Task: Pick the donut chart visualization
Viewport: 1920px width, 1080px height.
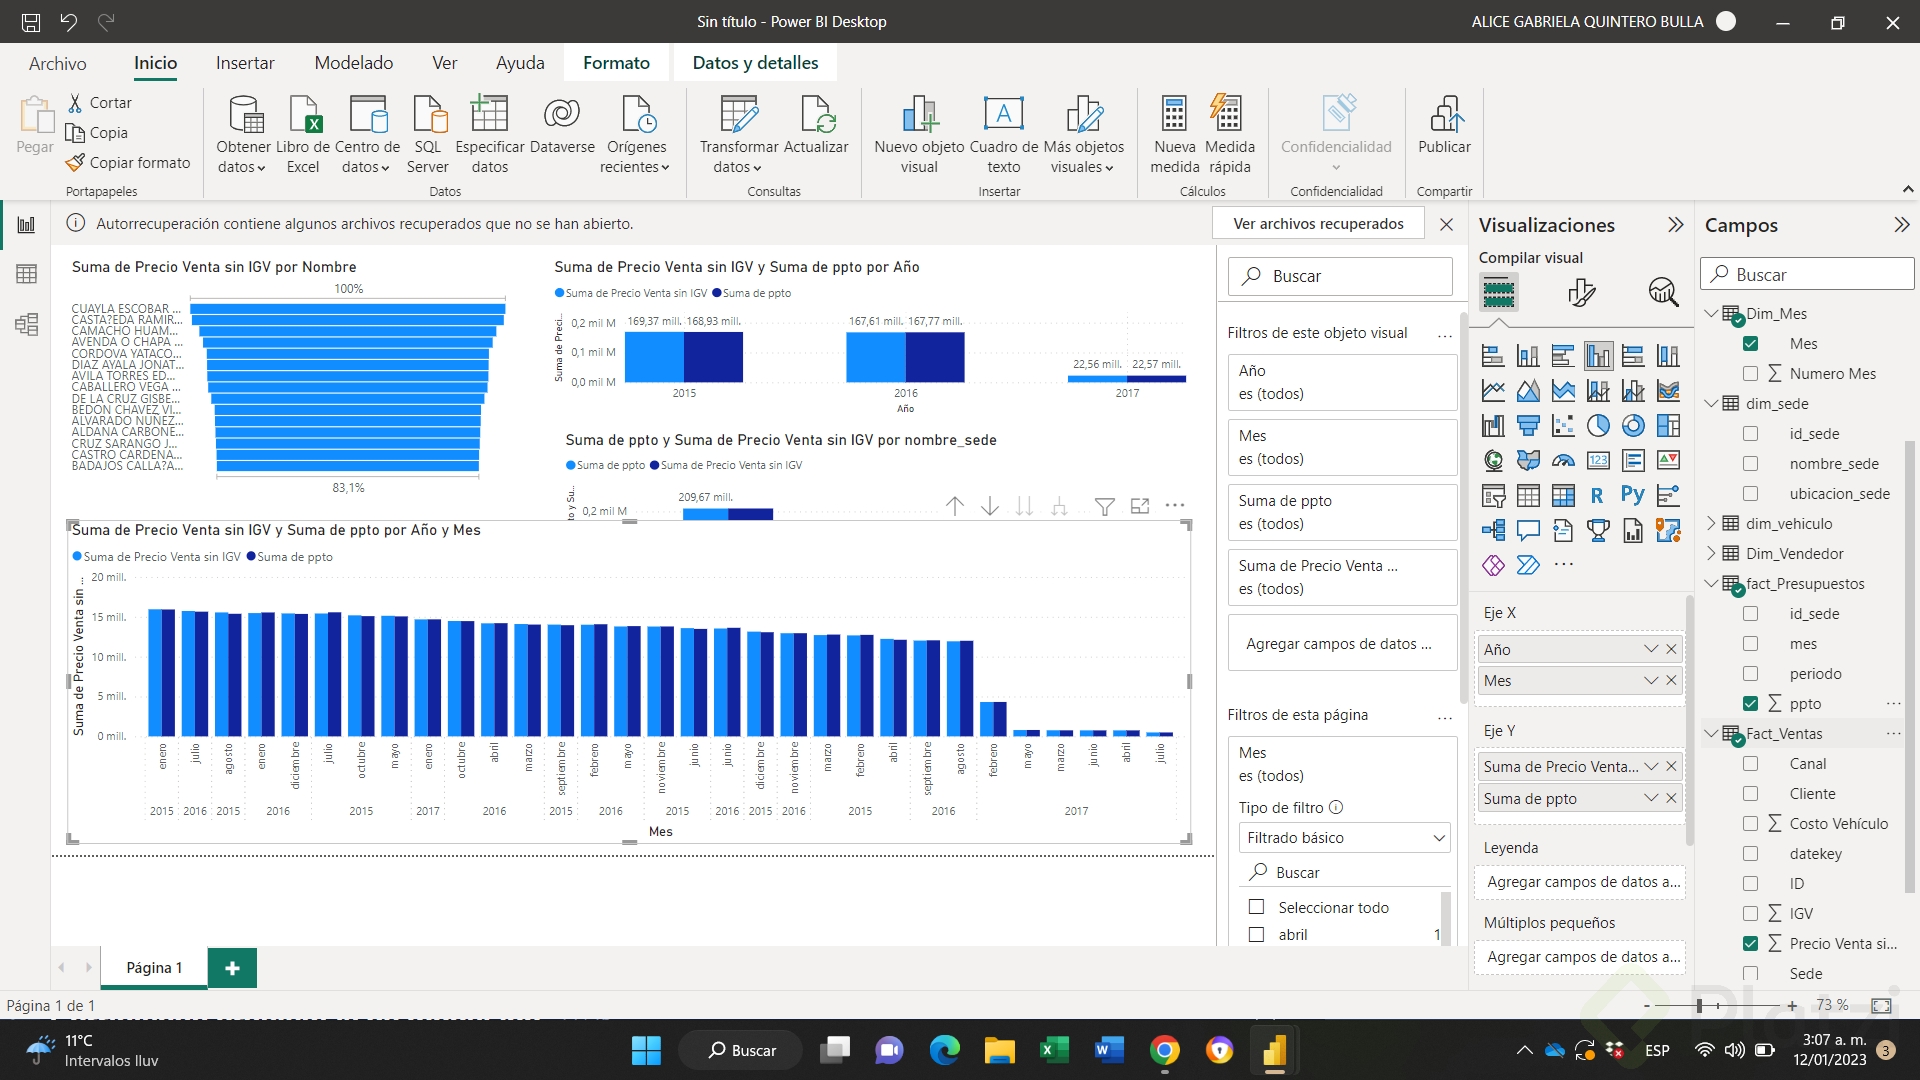Action: (1633, 426)
